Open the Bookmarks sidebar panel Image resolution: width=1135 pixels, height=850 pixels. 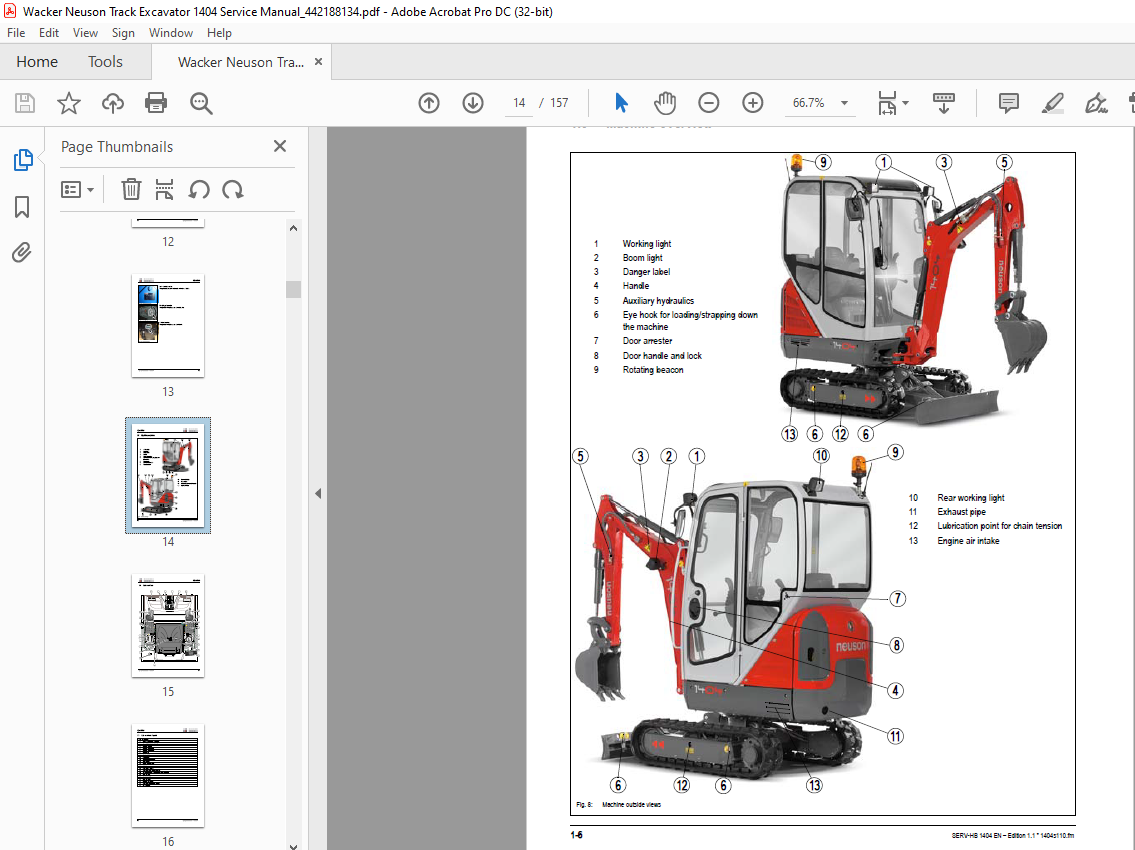pos(22,207)
